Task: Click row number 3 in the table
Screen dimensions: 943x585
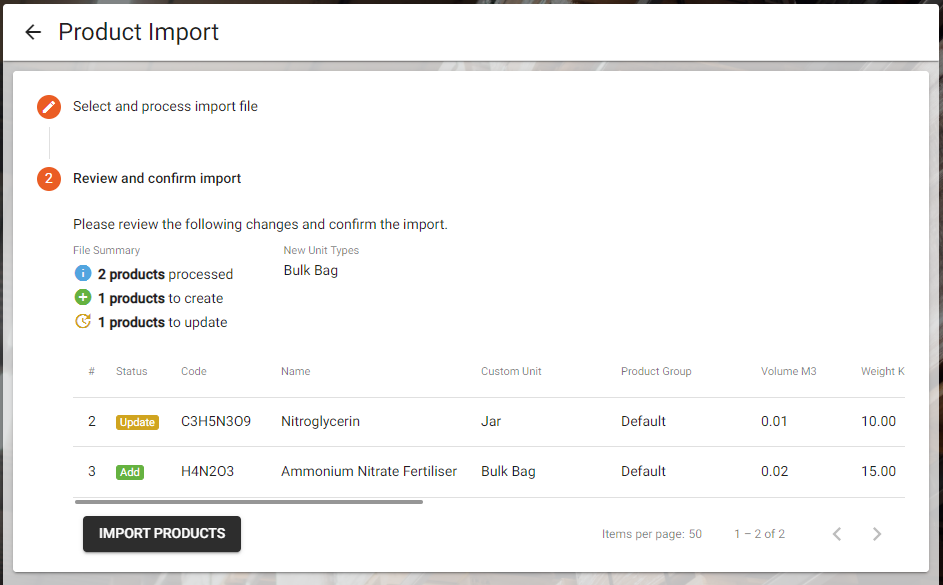Action: (91, 471)
